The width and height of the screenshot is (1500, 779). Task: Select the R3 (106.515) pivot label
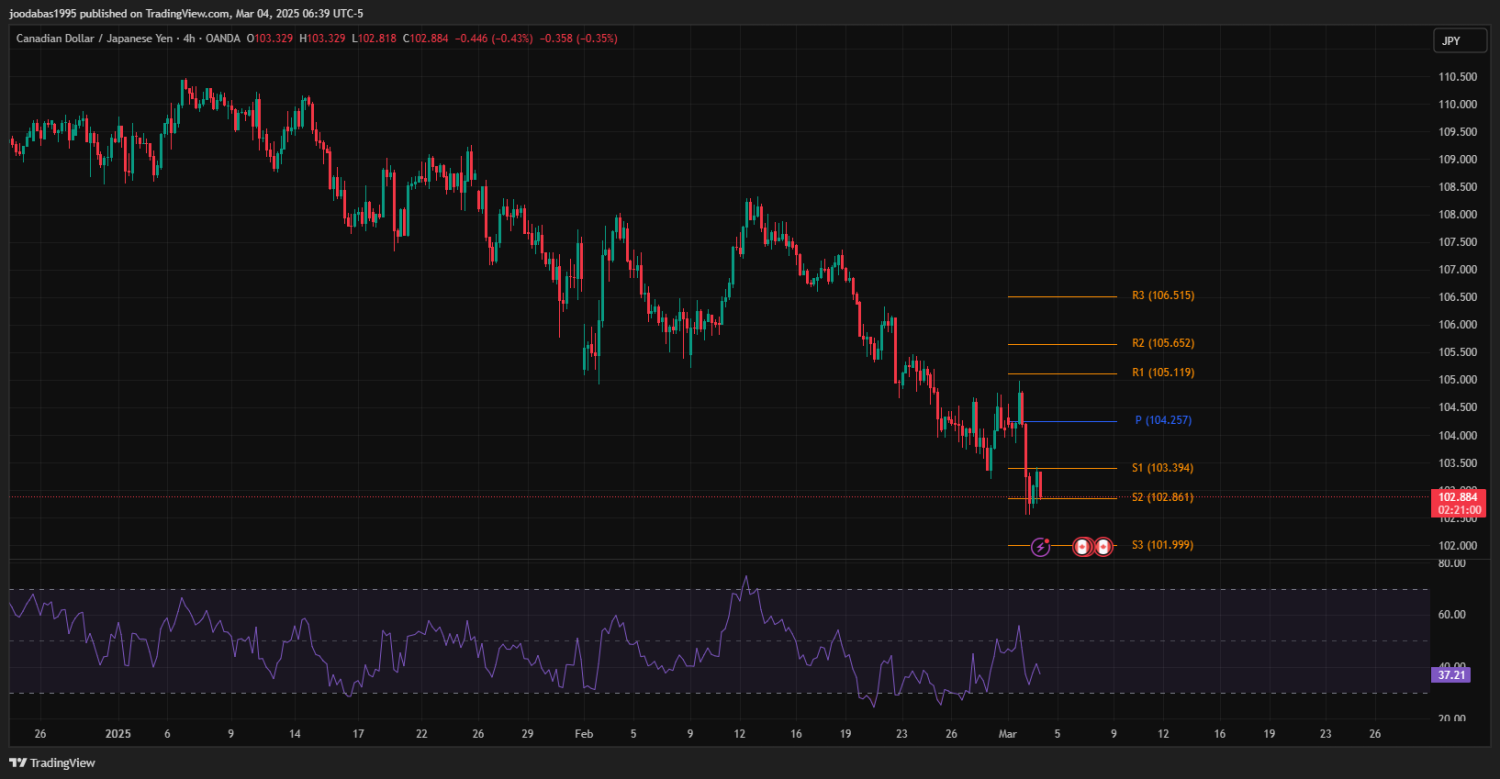tap(1163, 296)
